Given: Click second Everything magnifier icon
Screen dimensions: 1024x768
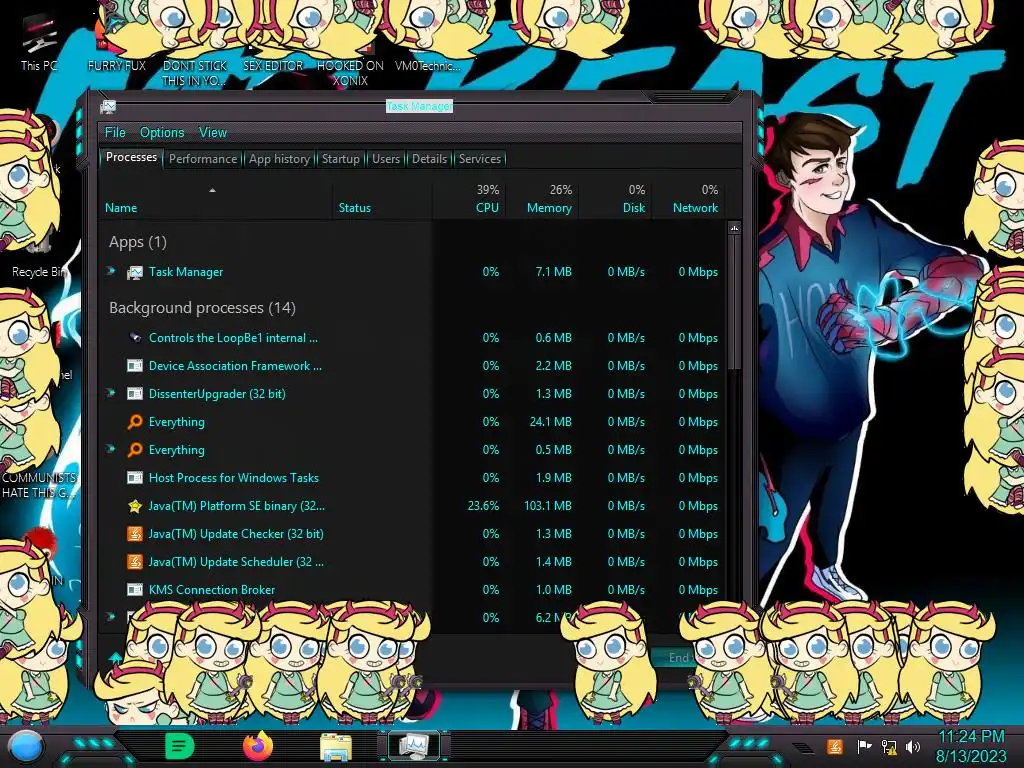Looking at the screenshot, I should 135,450.
